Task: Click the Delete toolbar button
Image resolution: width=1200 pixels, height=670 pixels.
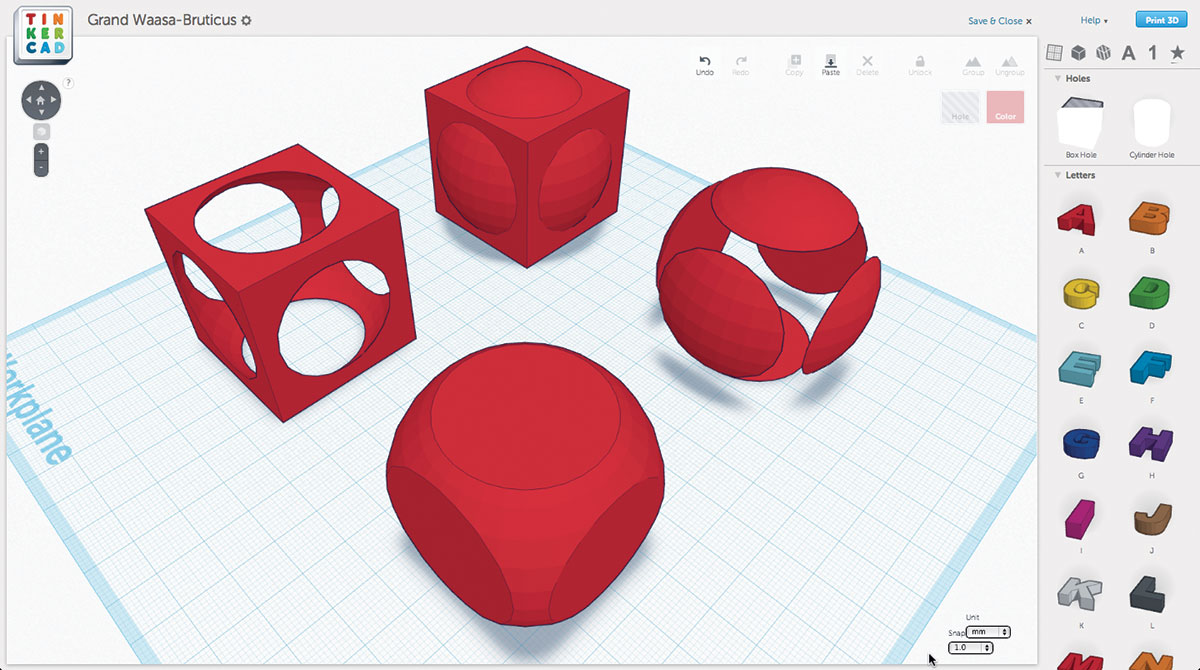Action: tap(867, 65)
